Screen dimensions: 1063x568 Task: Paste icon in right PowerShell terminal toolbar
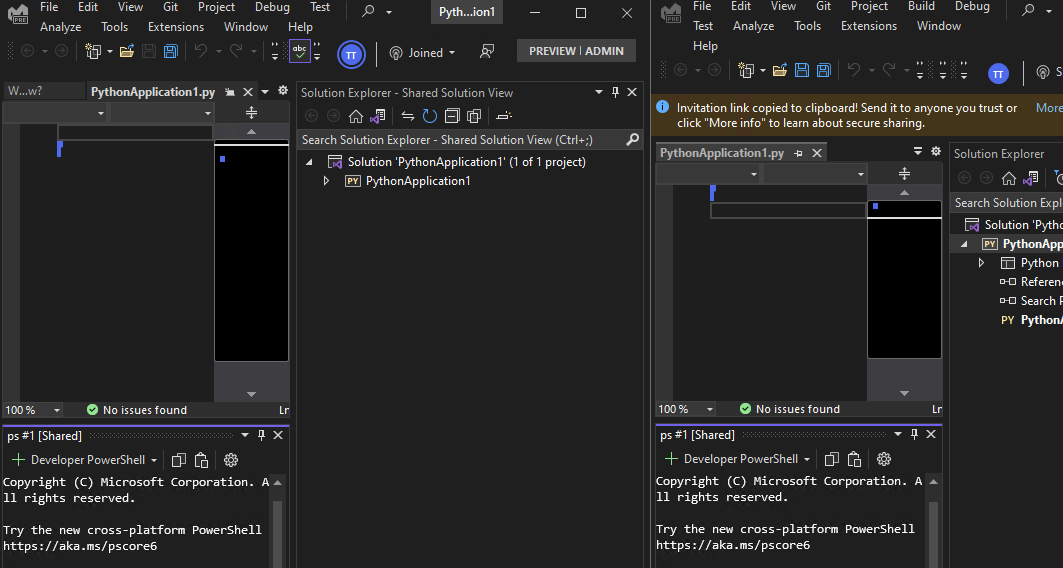[x=854, y=460]
